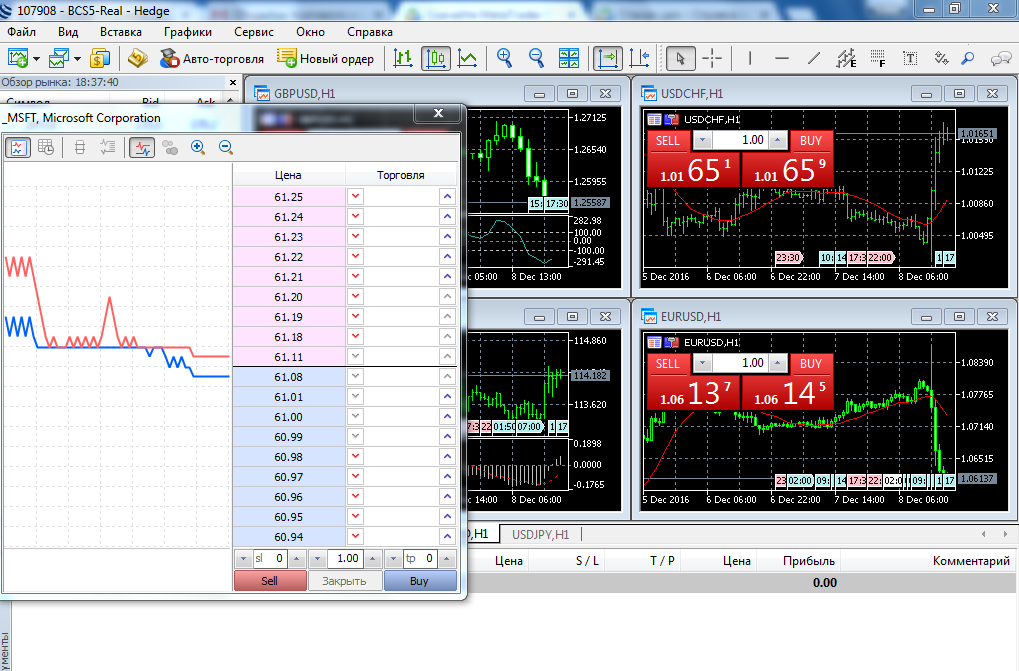This screenshot has width=1019, height=671.
Task: Pick the vertical line drawing tool
Action: 750,58
